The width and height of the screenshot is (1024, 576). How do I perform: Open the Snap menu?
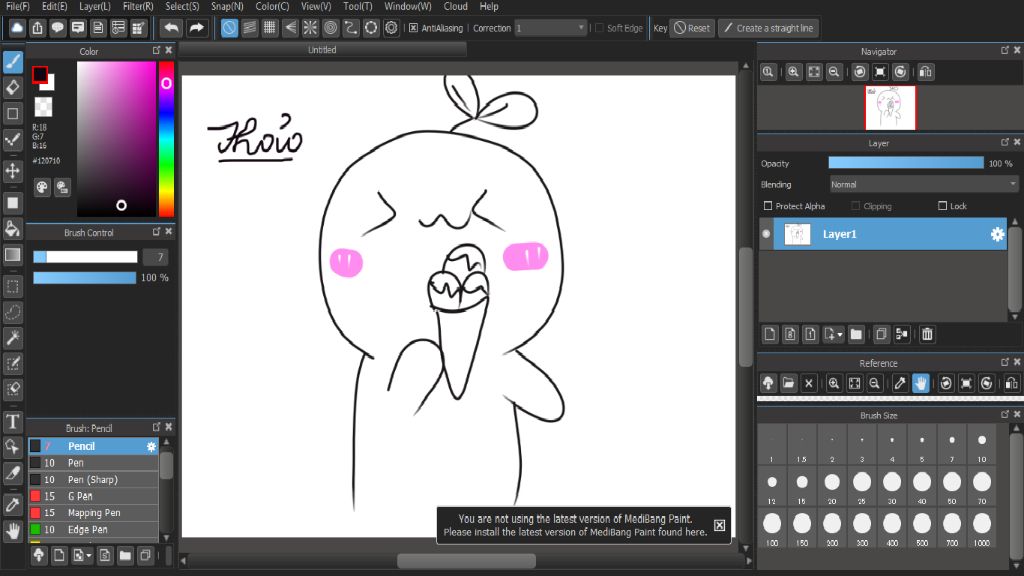coord(227,7)
